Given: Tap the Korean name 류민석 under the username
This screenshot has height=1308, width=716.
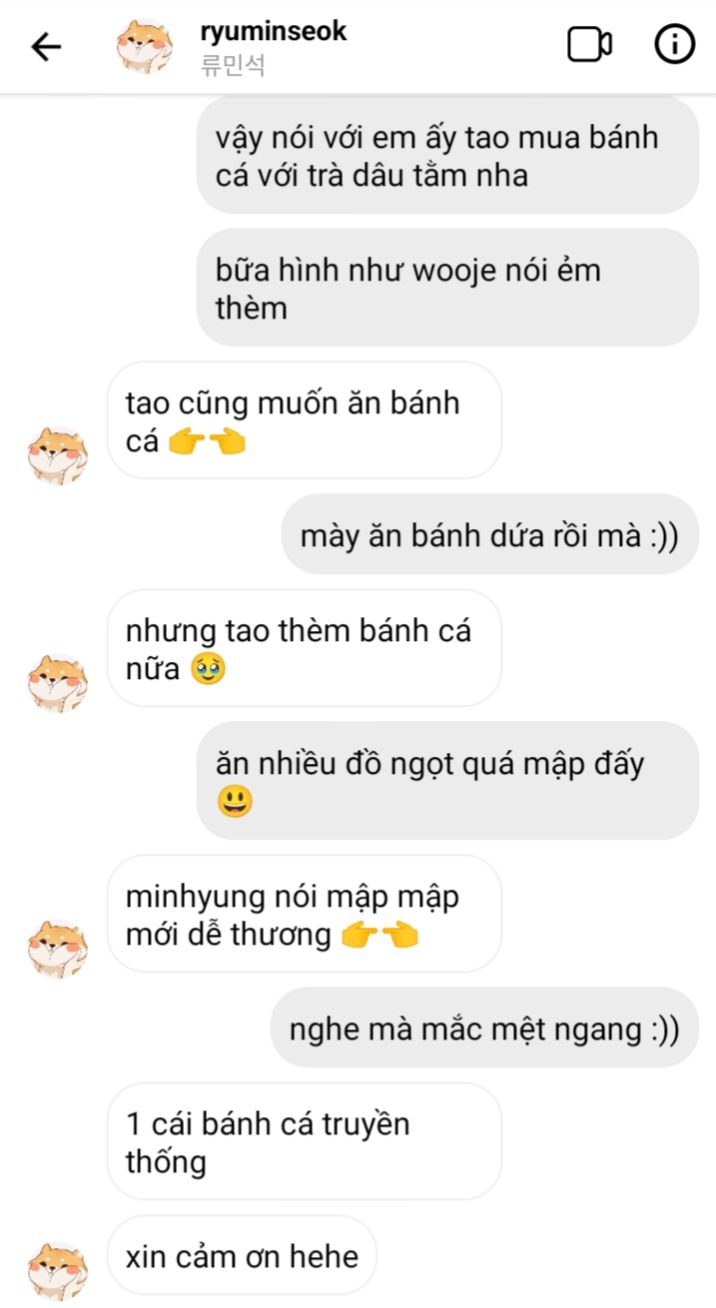Looking at the screenshot, I should (x=232, y=65).
